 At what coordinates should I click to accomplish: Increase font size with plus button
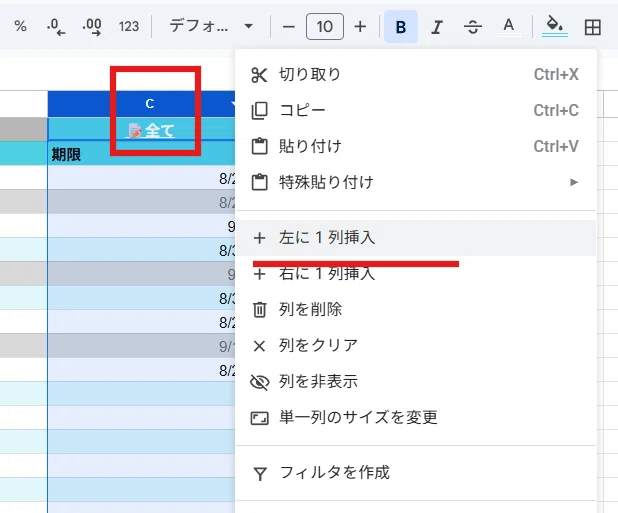[360, 26]
